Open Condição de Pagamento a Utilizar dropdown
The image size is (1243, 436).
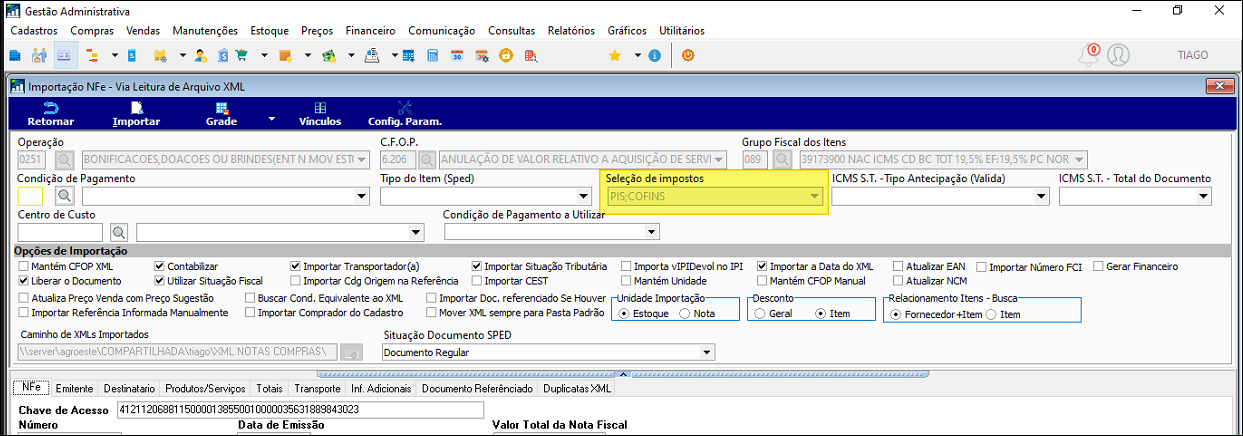click(652, 232)
